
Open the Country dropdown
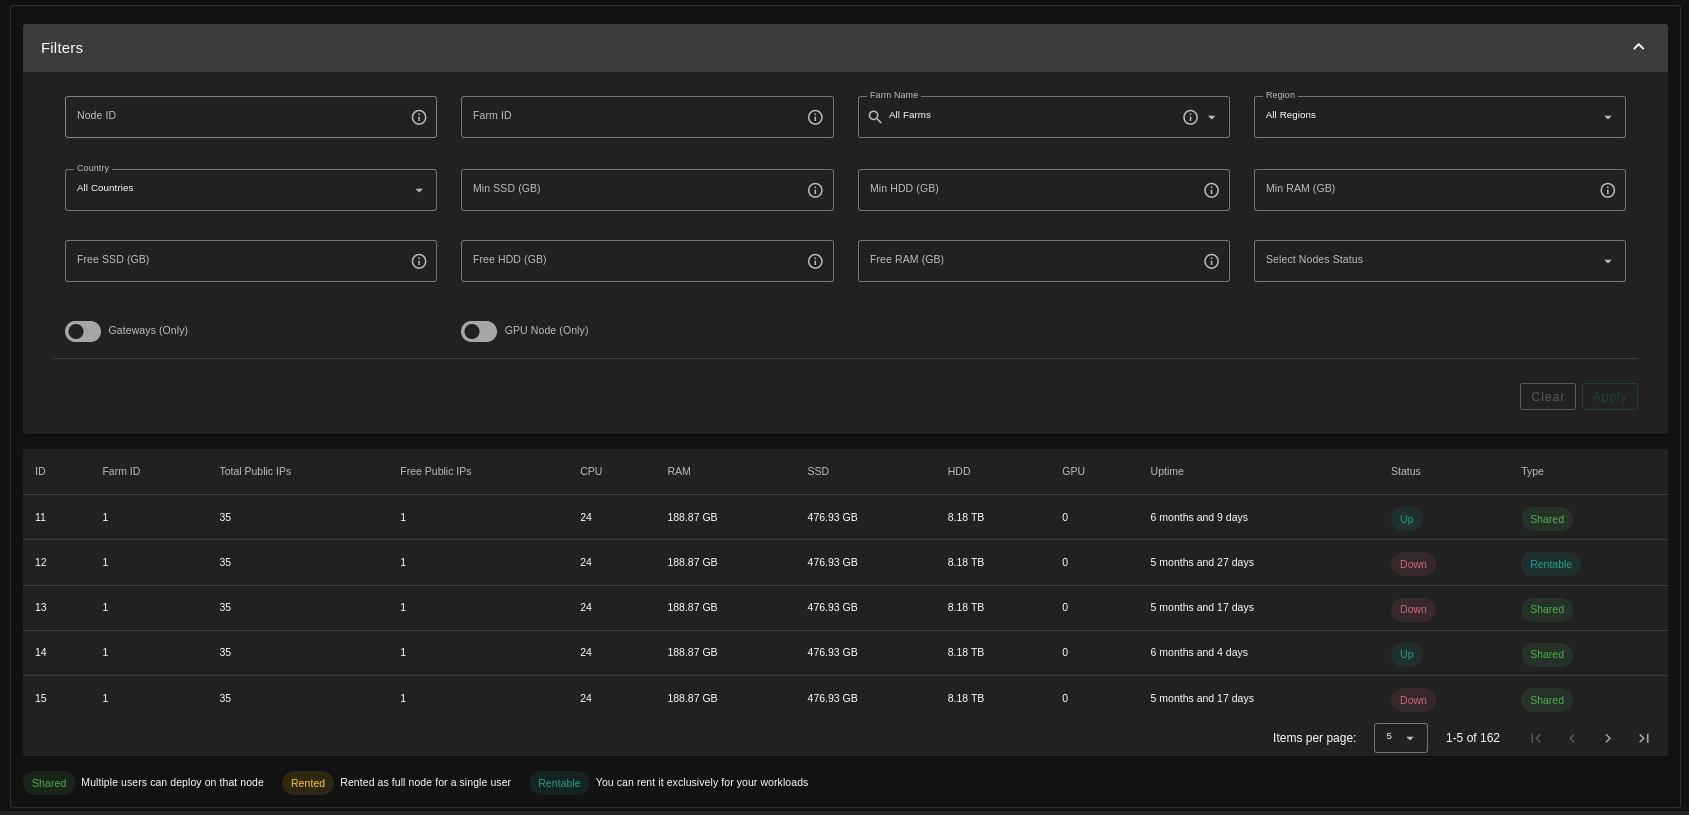coord(250,190)
